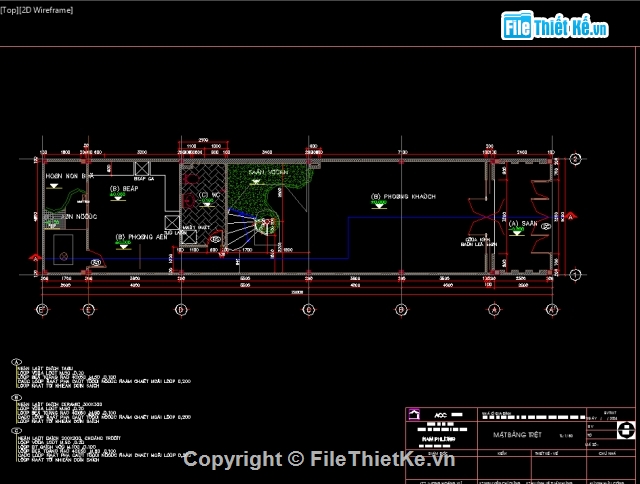Image resolution: width=640 pixels, height=484 pixels.
Task: Select the '7100' top dimension text
Action: point(402,152)
